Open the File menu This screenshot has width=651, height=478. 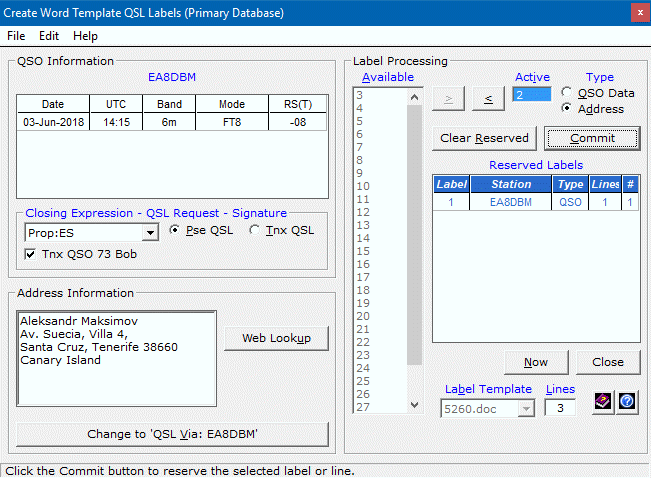pyautogui.click(x=16, y=36)
